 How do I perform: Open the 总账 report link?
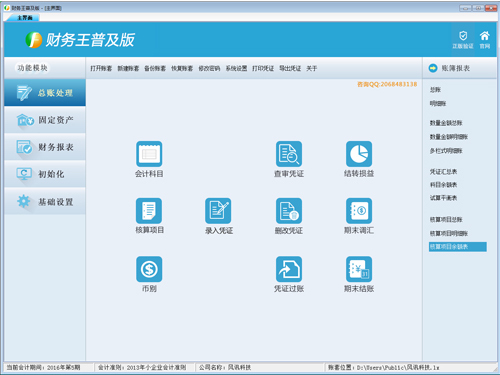tap(435, 90)
